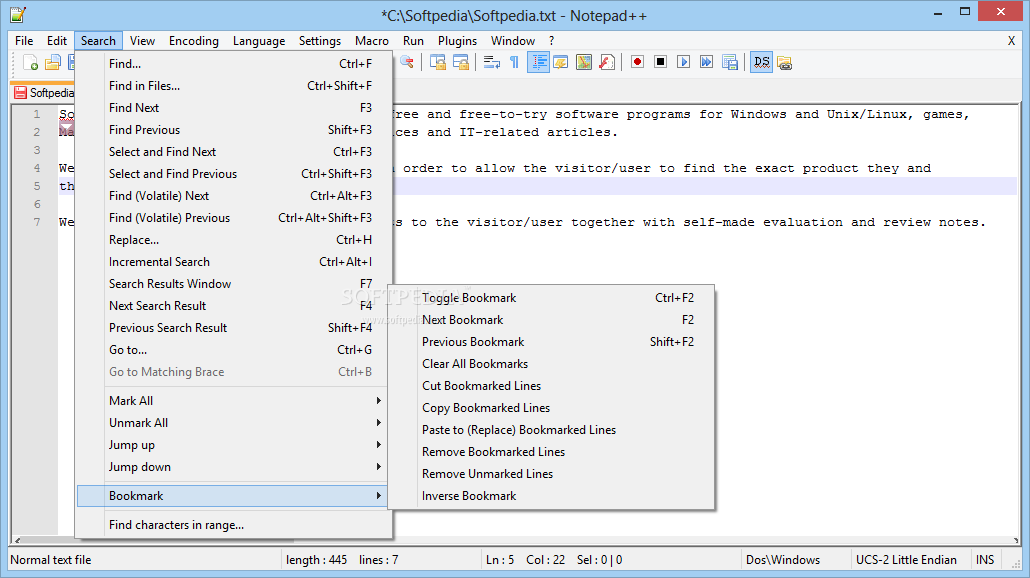Toggle synchronize horizontal scrolling icon
Image resolution: width=1030 pixels, height=578 pixels.
tap(461, 62)
